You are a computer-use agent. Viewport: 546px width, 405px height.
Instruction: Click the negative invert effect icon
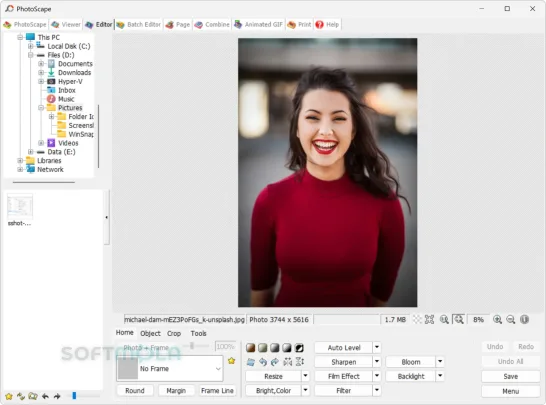point(299,348)
